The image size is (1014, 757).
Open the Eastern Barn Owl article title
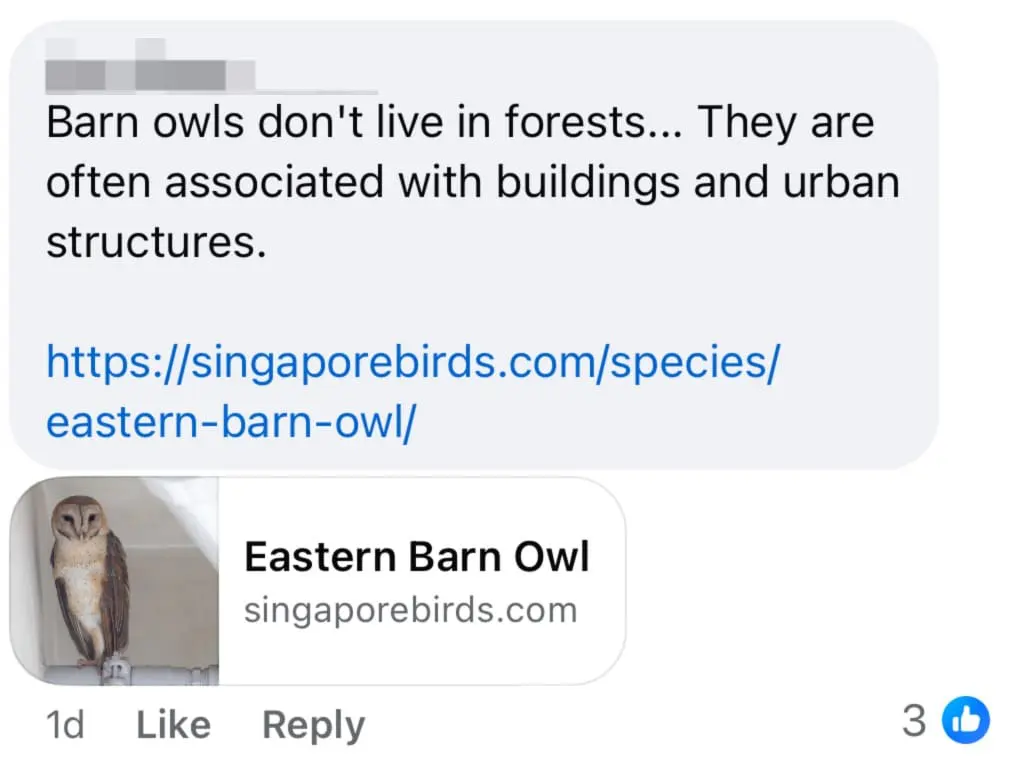coord(417,556)
